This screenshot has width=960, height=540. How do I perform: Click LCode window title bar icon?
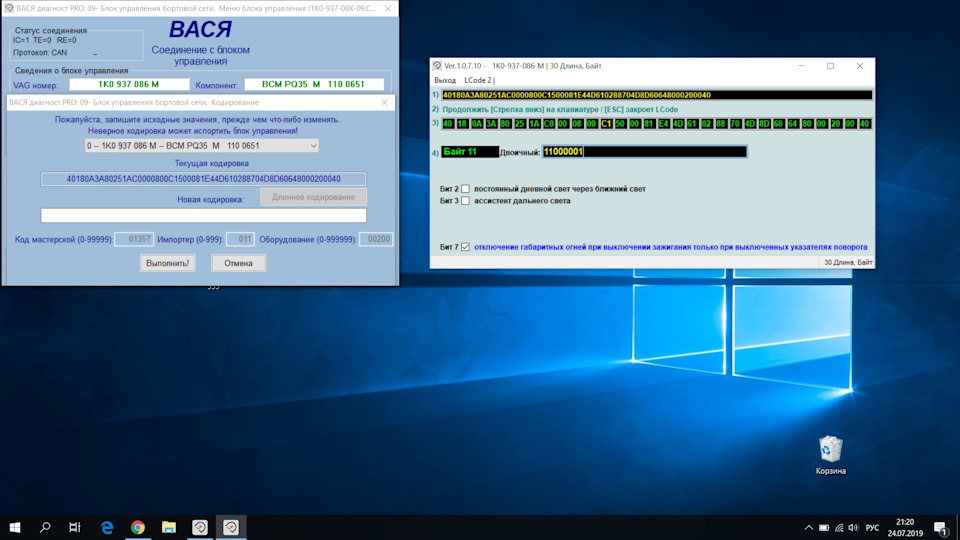coord(437,66)
